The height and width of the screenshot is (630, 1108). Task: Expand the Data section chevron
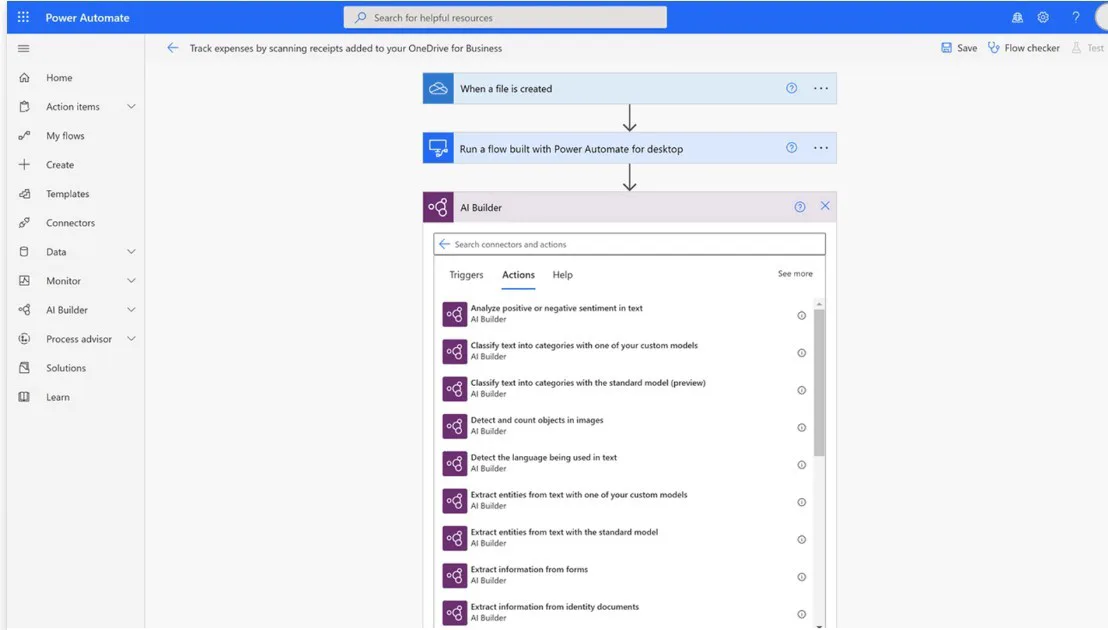tap(131, 251)
